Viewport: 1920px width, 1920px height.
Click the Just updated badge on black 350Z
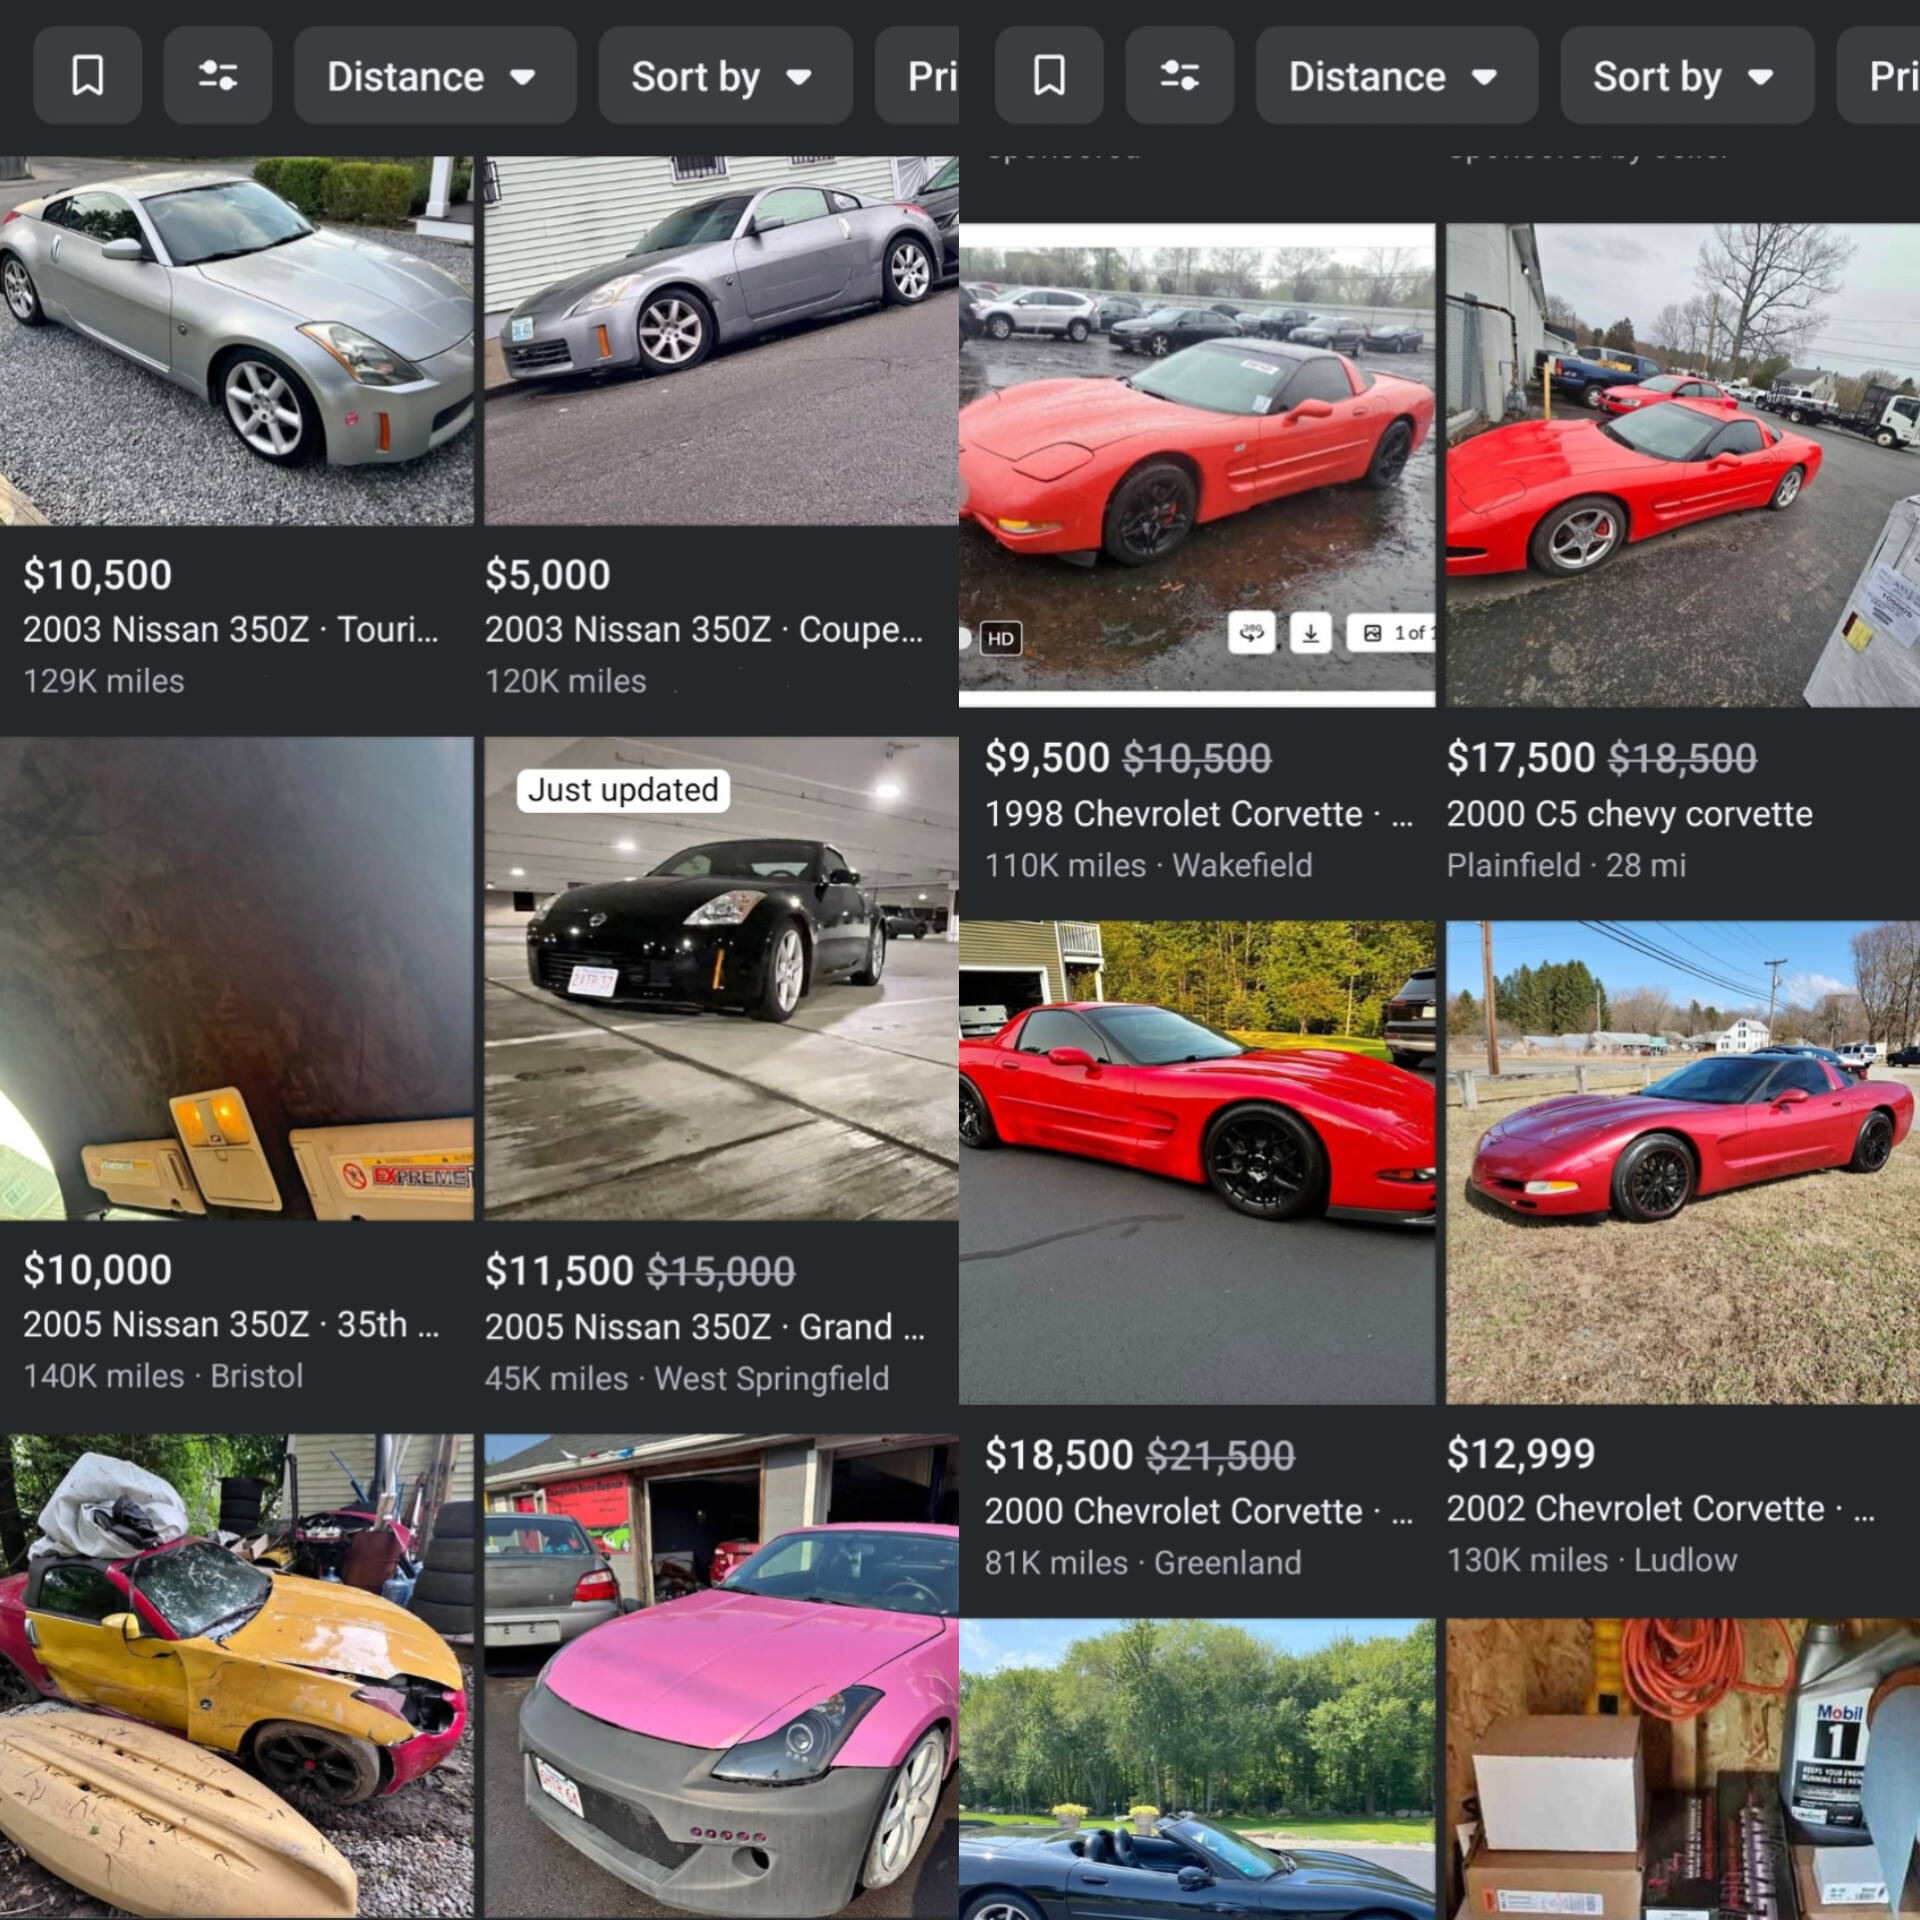point(623,790)
